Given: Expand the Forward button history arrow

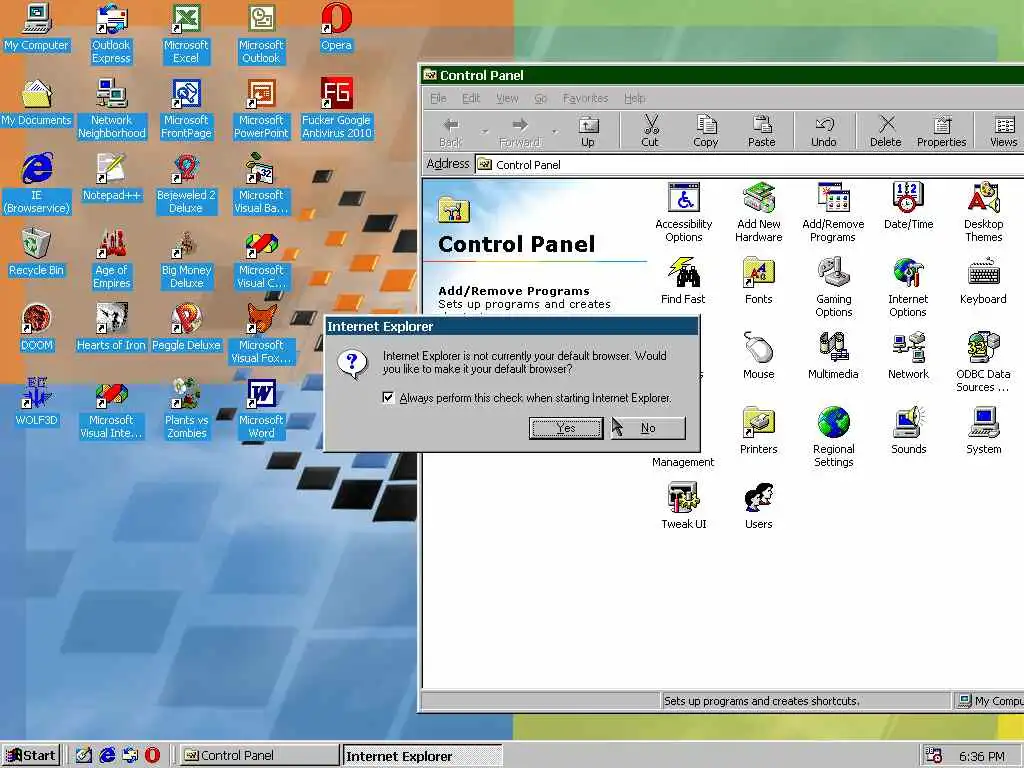Looking at the screenshot, I should 554,132.
